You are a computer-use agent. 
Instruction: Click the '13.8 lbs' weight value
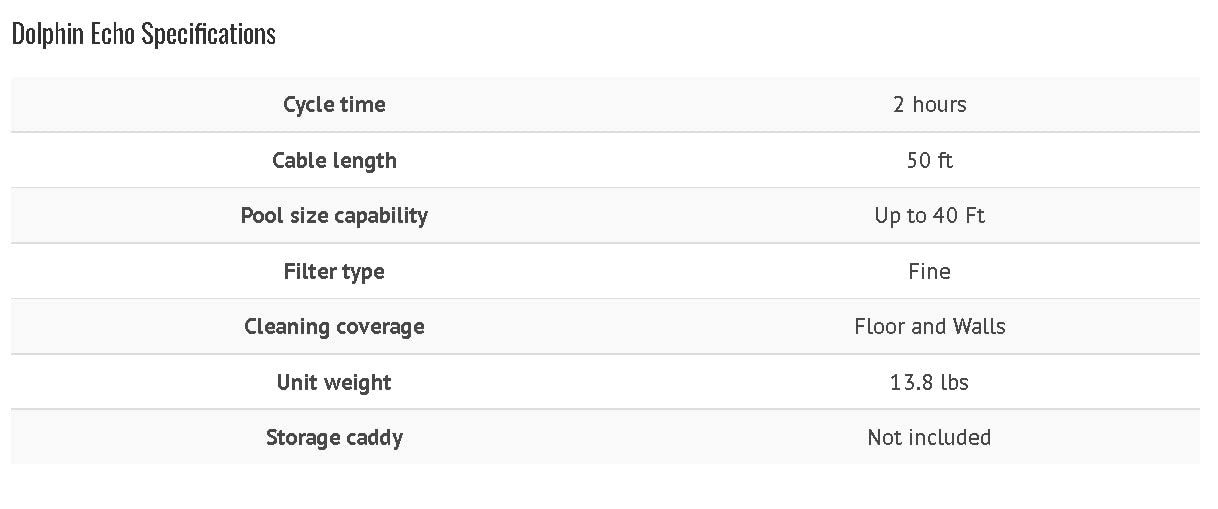click(929, 382)
